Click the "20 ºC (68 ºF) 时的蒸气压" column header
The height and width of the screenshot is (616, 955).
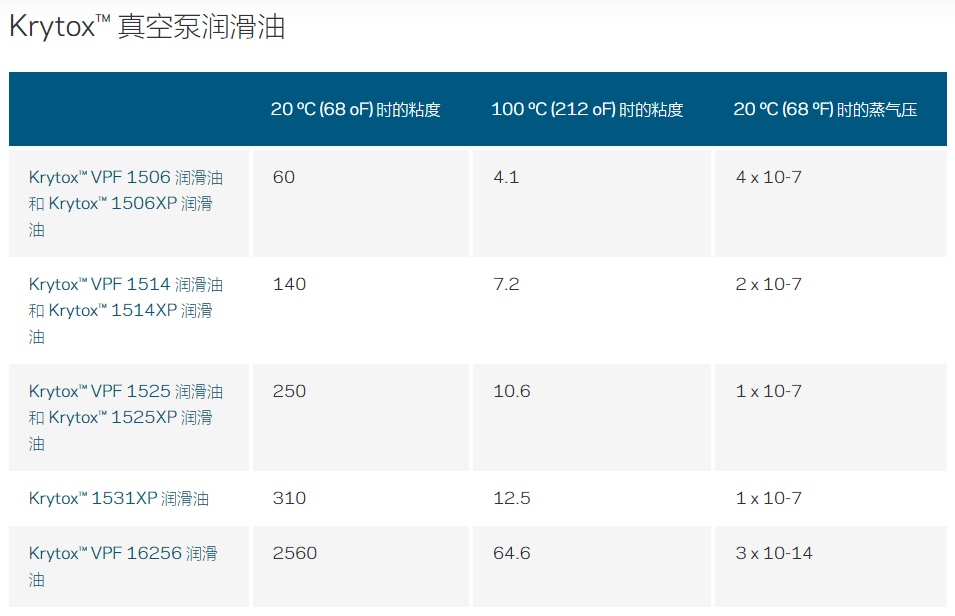click(x=825, y=110)
